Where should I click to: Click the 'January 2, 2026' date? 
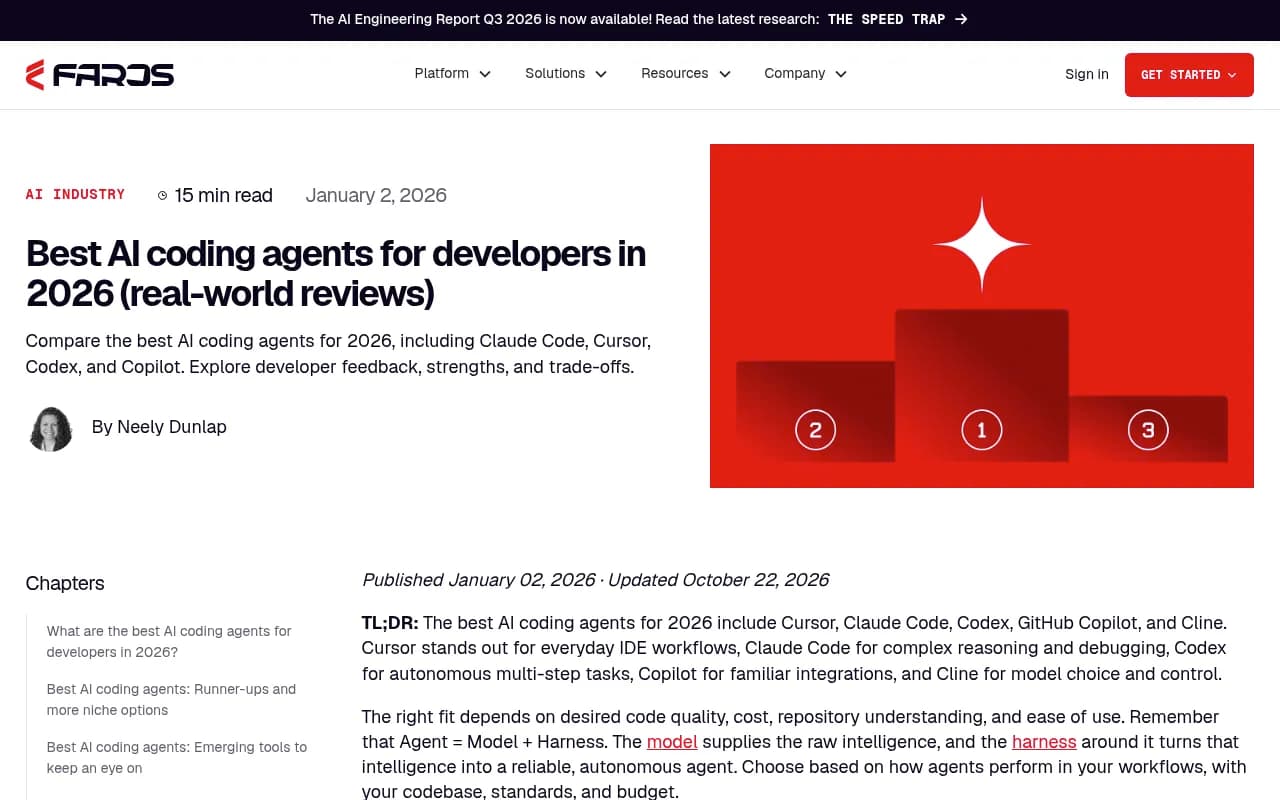[x=376, y=196]
